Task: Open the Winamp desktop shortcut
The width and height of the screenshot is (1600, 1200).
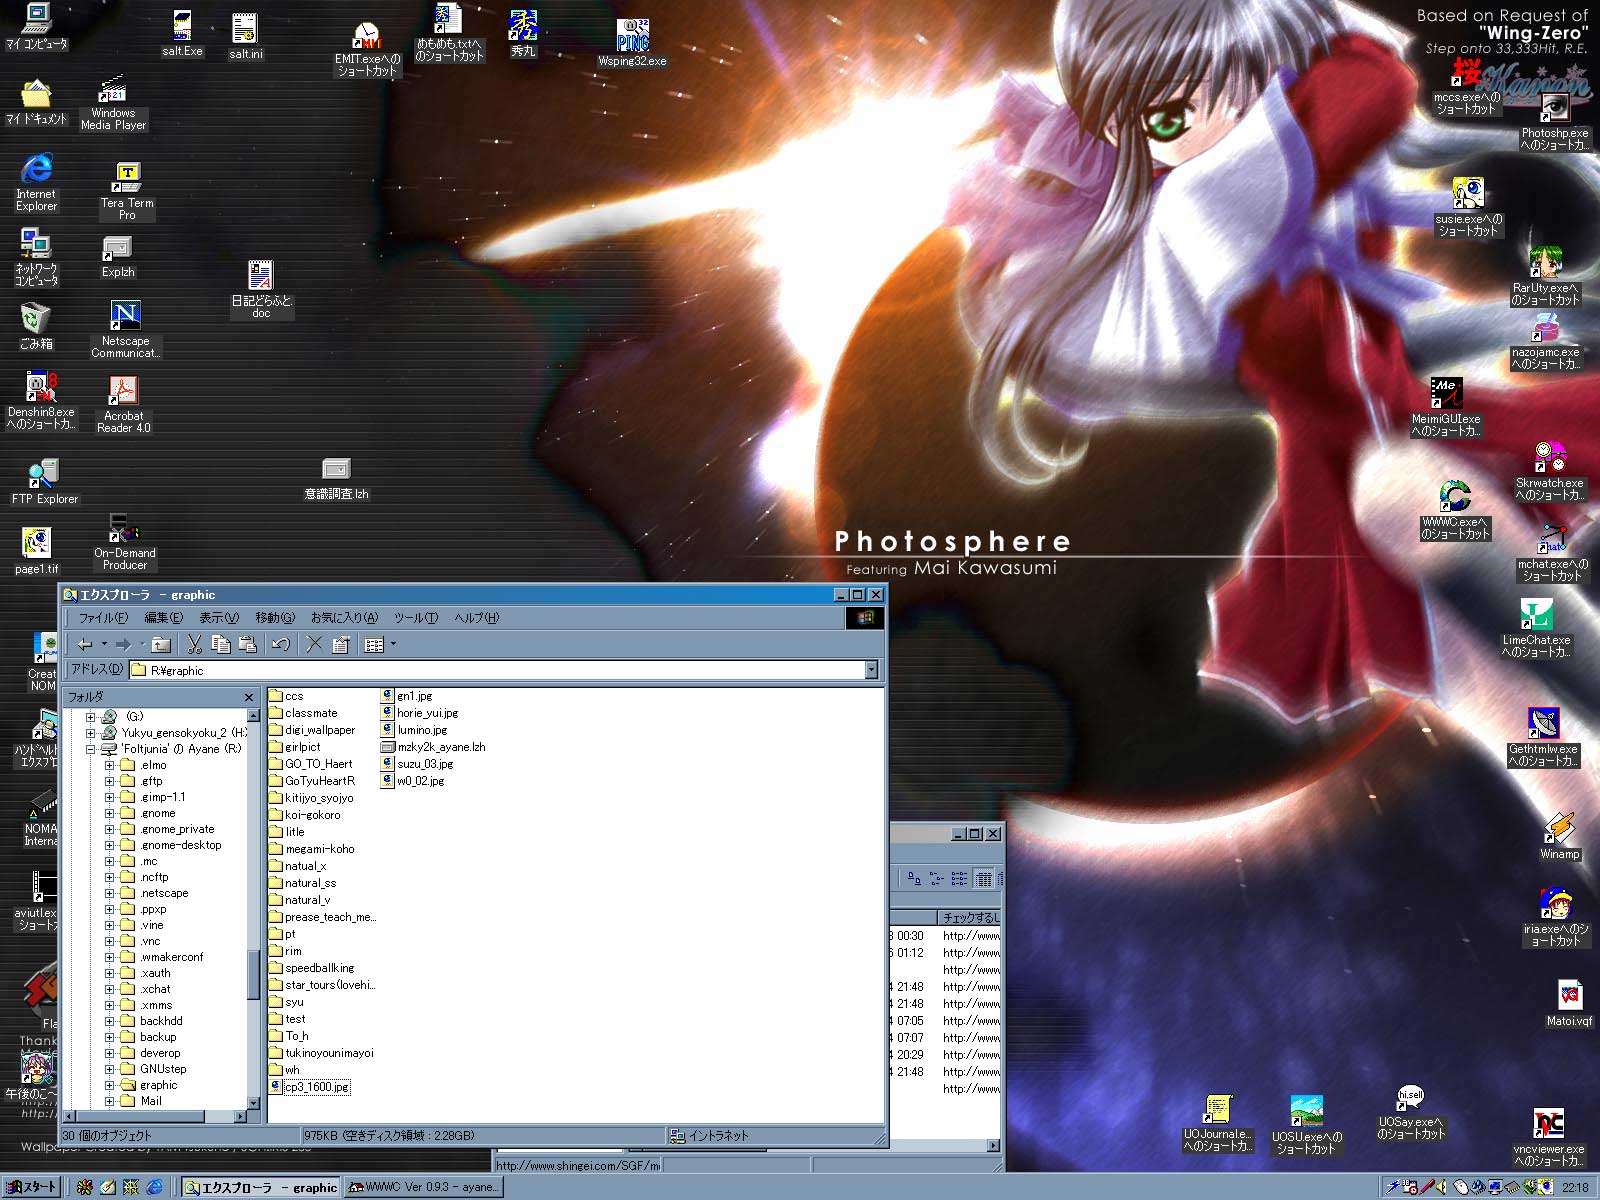Action: [x=1559, y=836]
